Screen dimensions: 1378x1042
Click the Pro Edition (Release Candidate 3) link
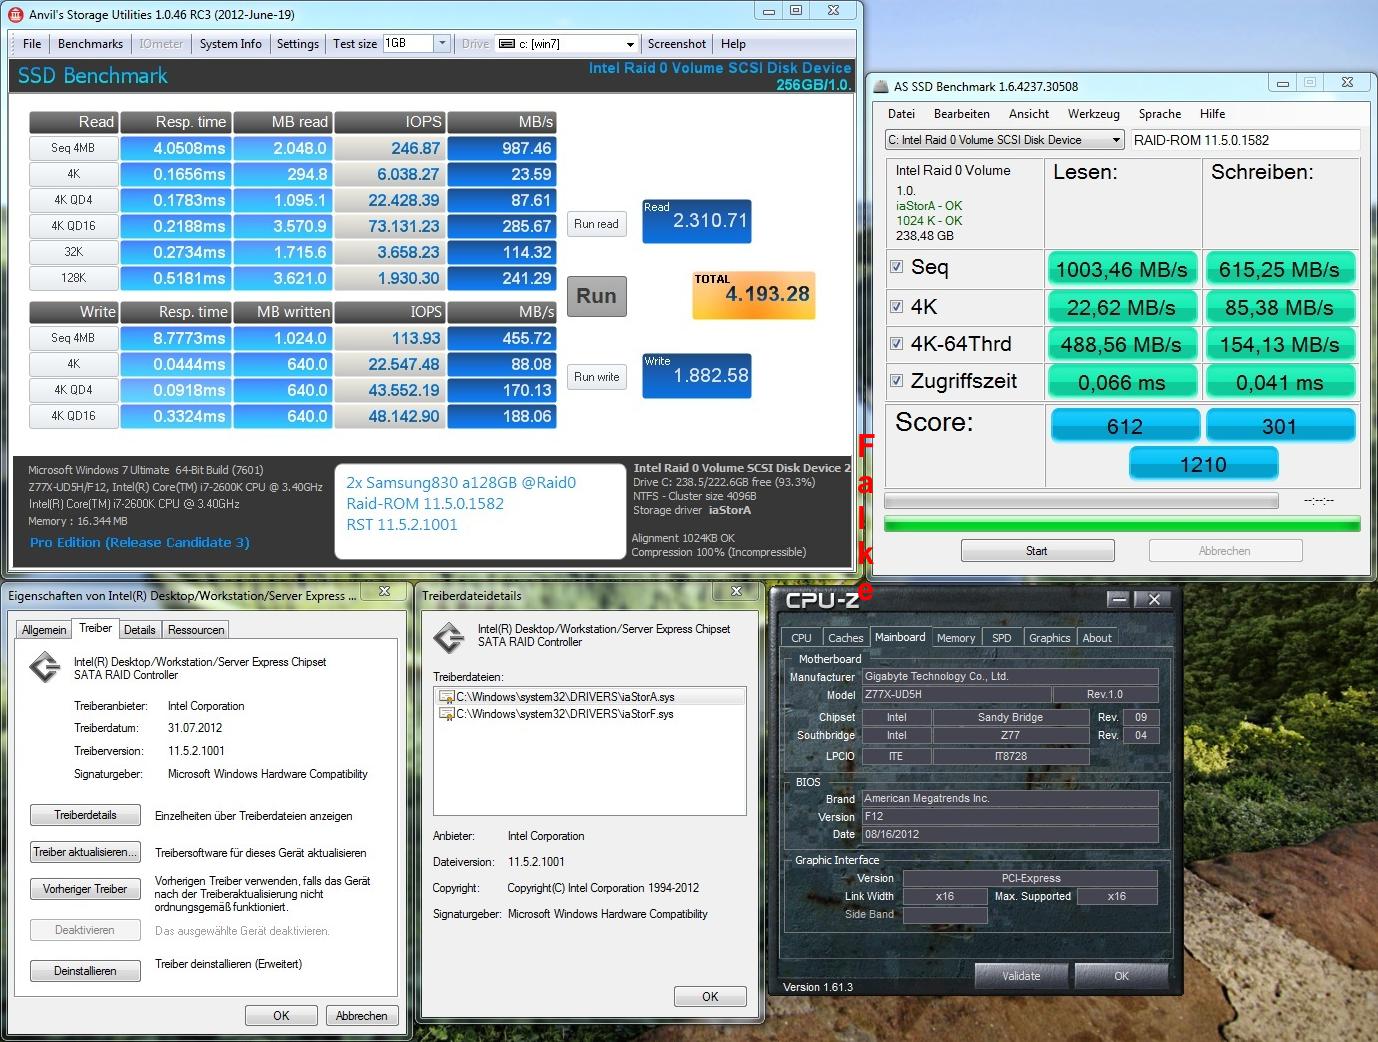pyautogui.click(x=140, y=542)
